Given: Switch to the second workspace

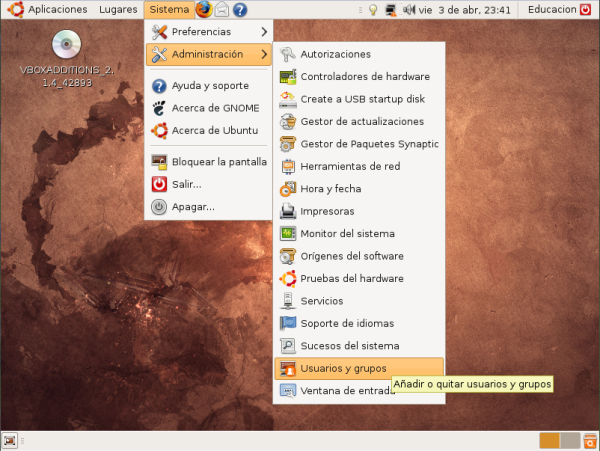Looking at the screenshot, I should (570, 440).
